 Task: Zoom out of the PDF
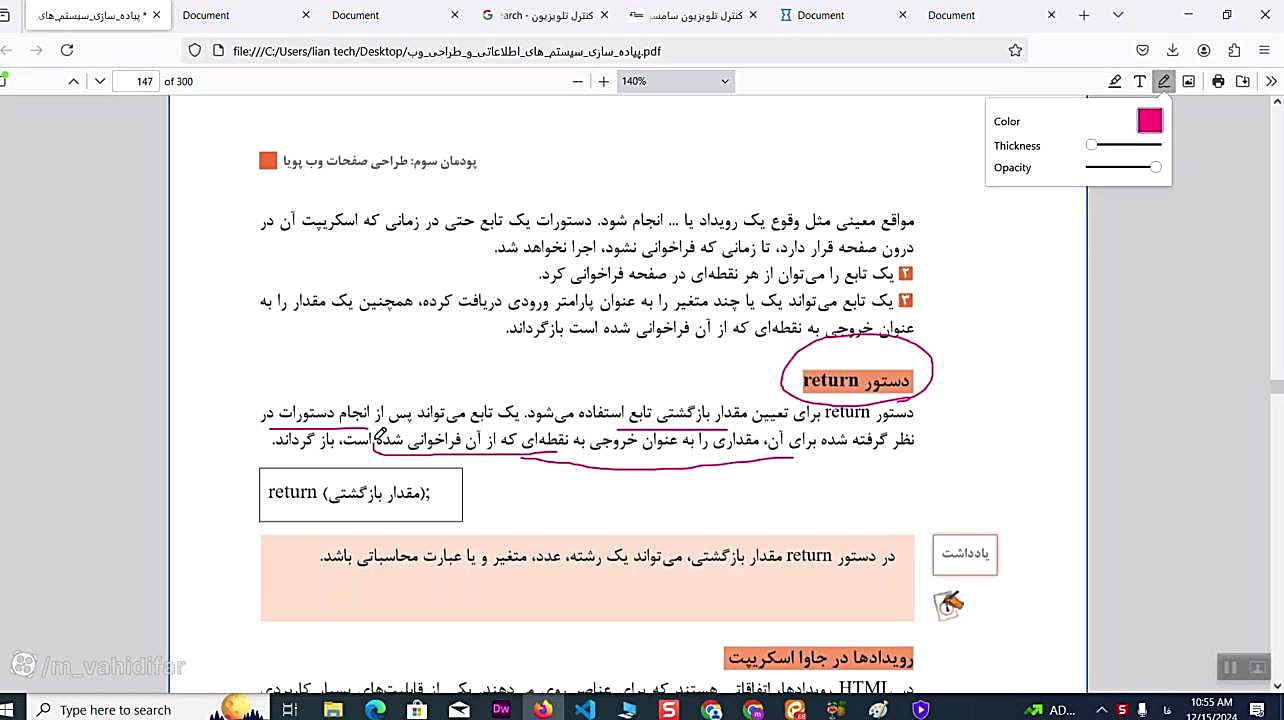577,81
